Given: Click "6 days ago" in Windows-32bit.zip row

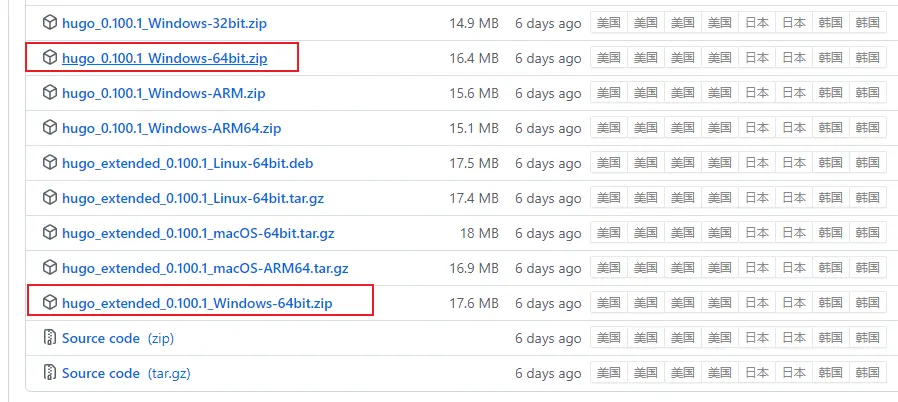Looking at the screenshot, I should 548,23.
